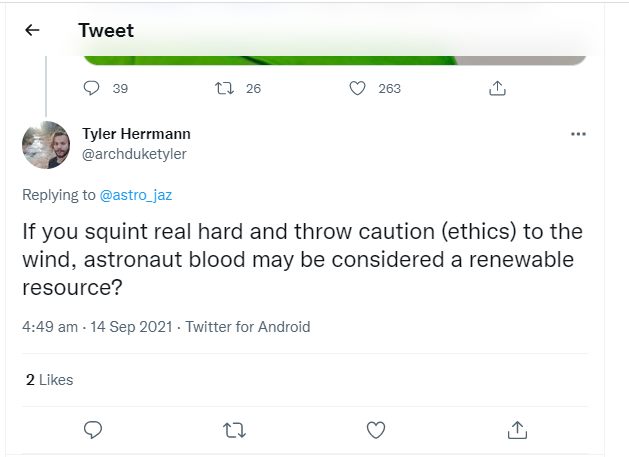Viewport: 629px width, 457px height.
Task: View the 2 Likes list
Action: tap(49, 380)
